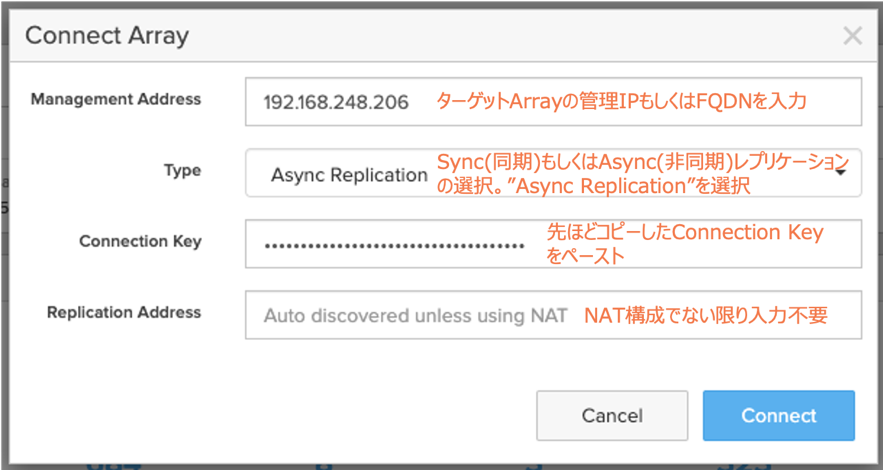
Task: Click the Management Address label
Action: coord(116,99)
